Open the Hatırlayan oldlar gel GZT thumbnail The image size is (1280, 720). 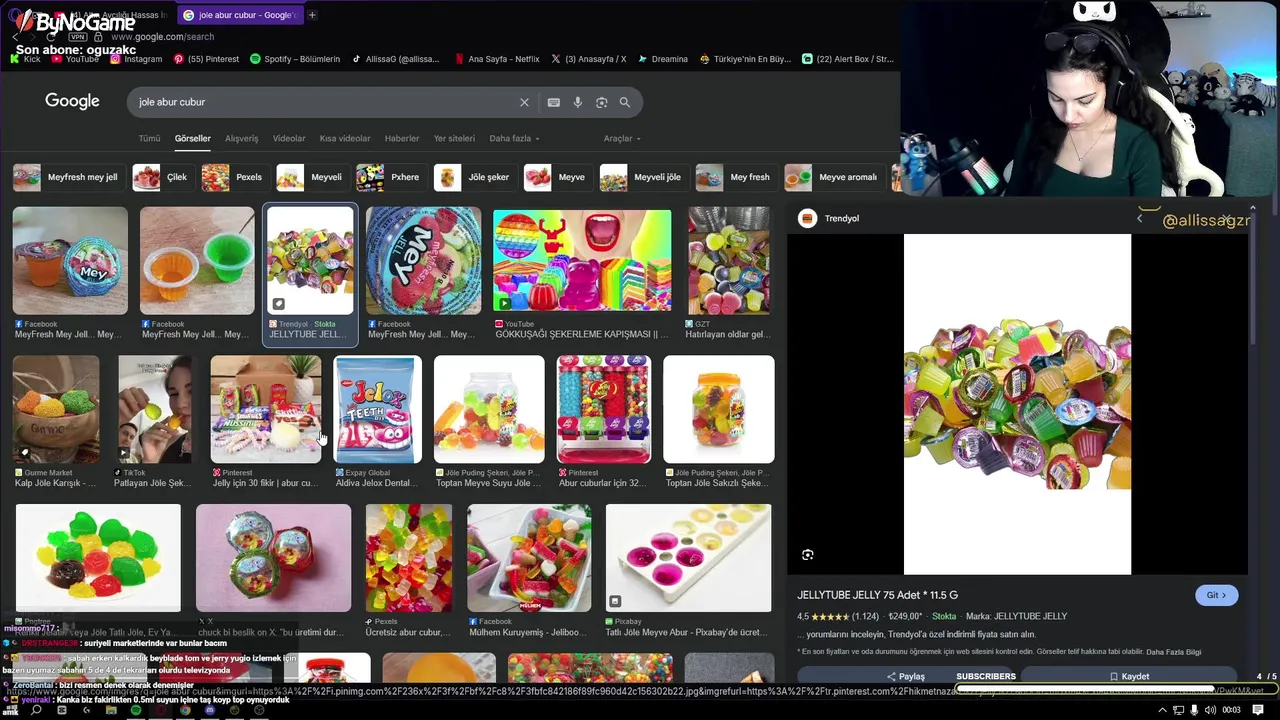pyautogui.click(x=729, y=260)
